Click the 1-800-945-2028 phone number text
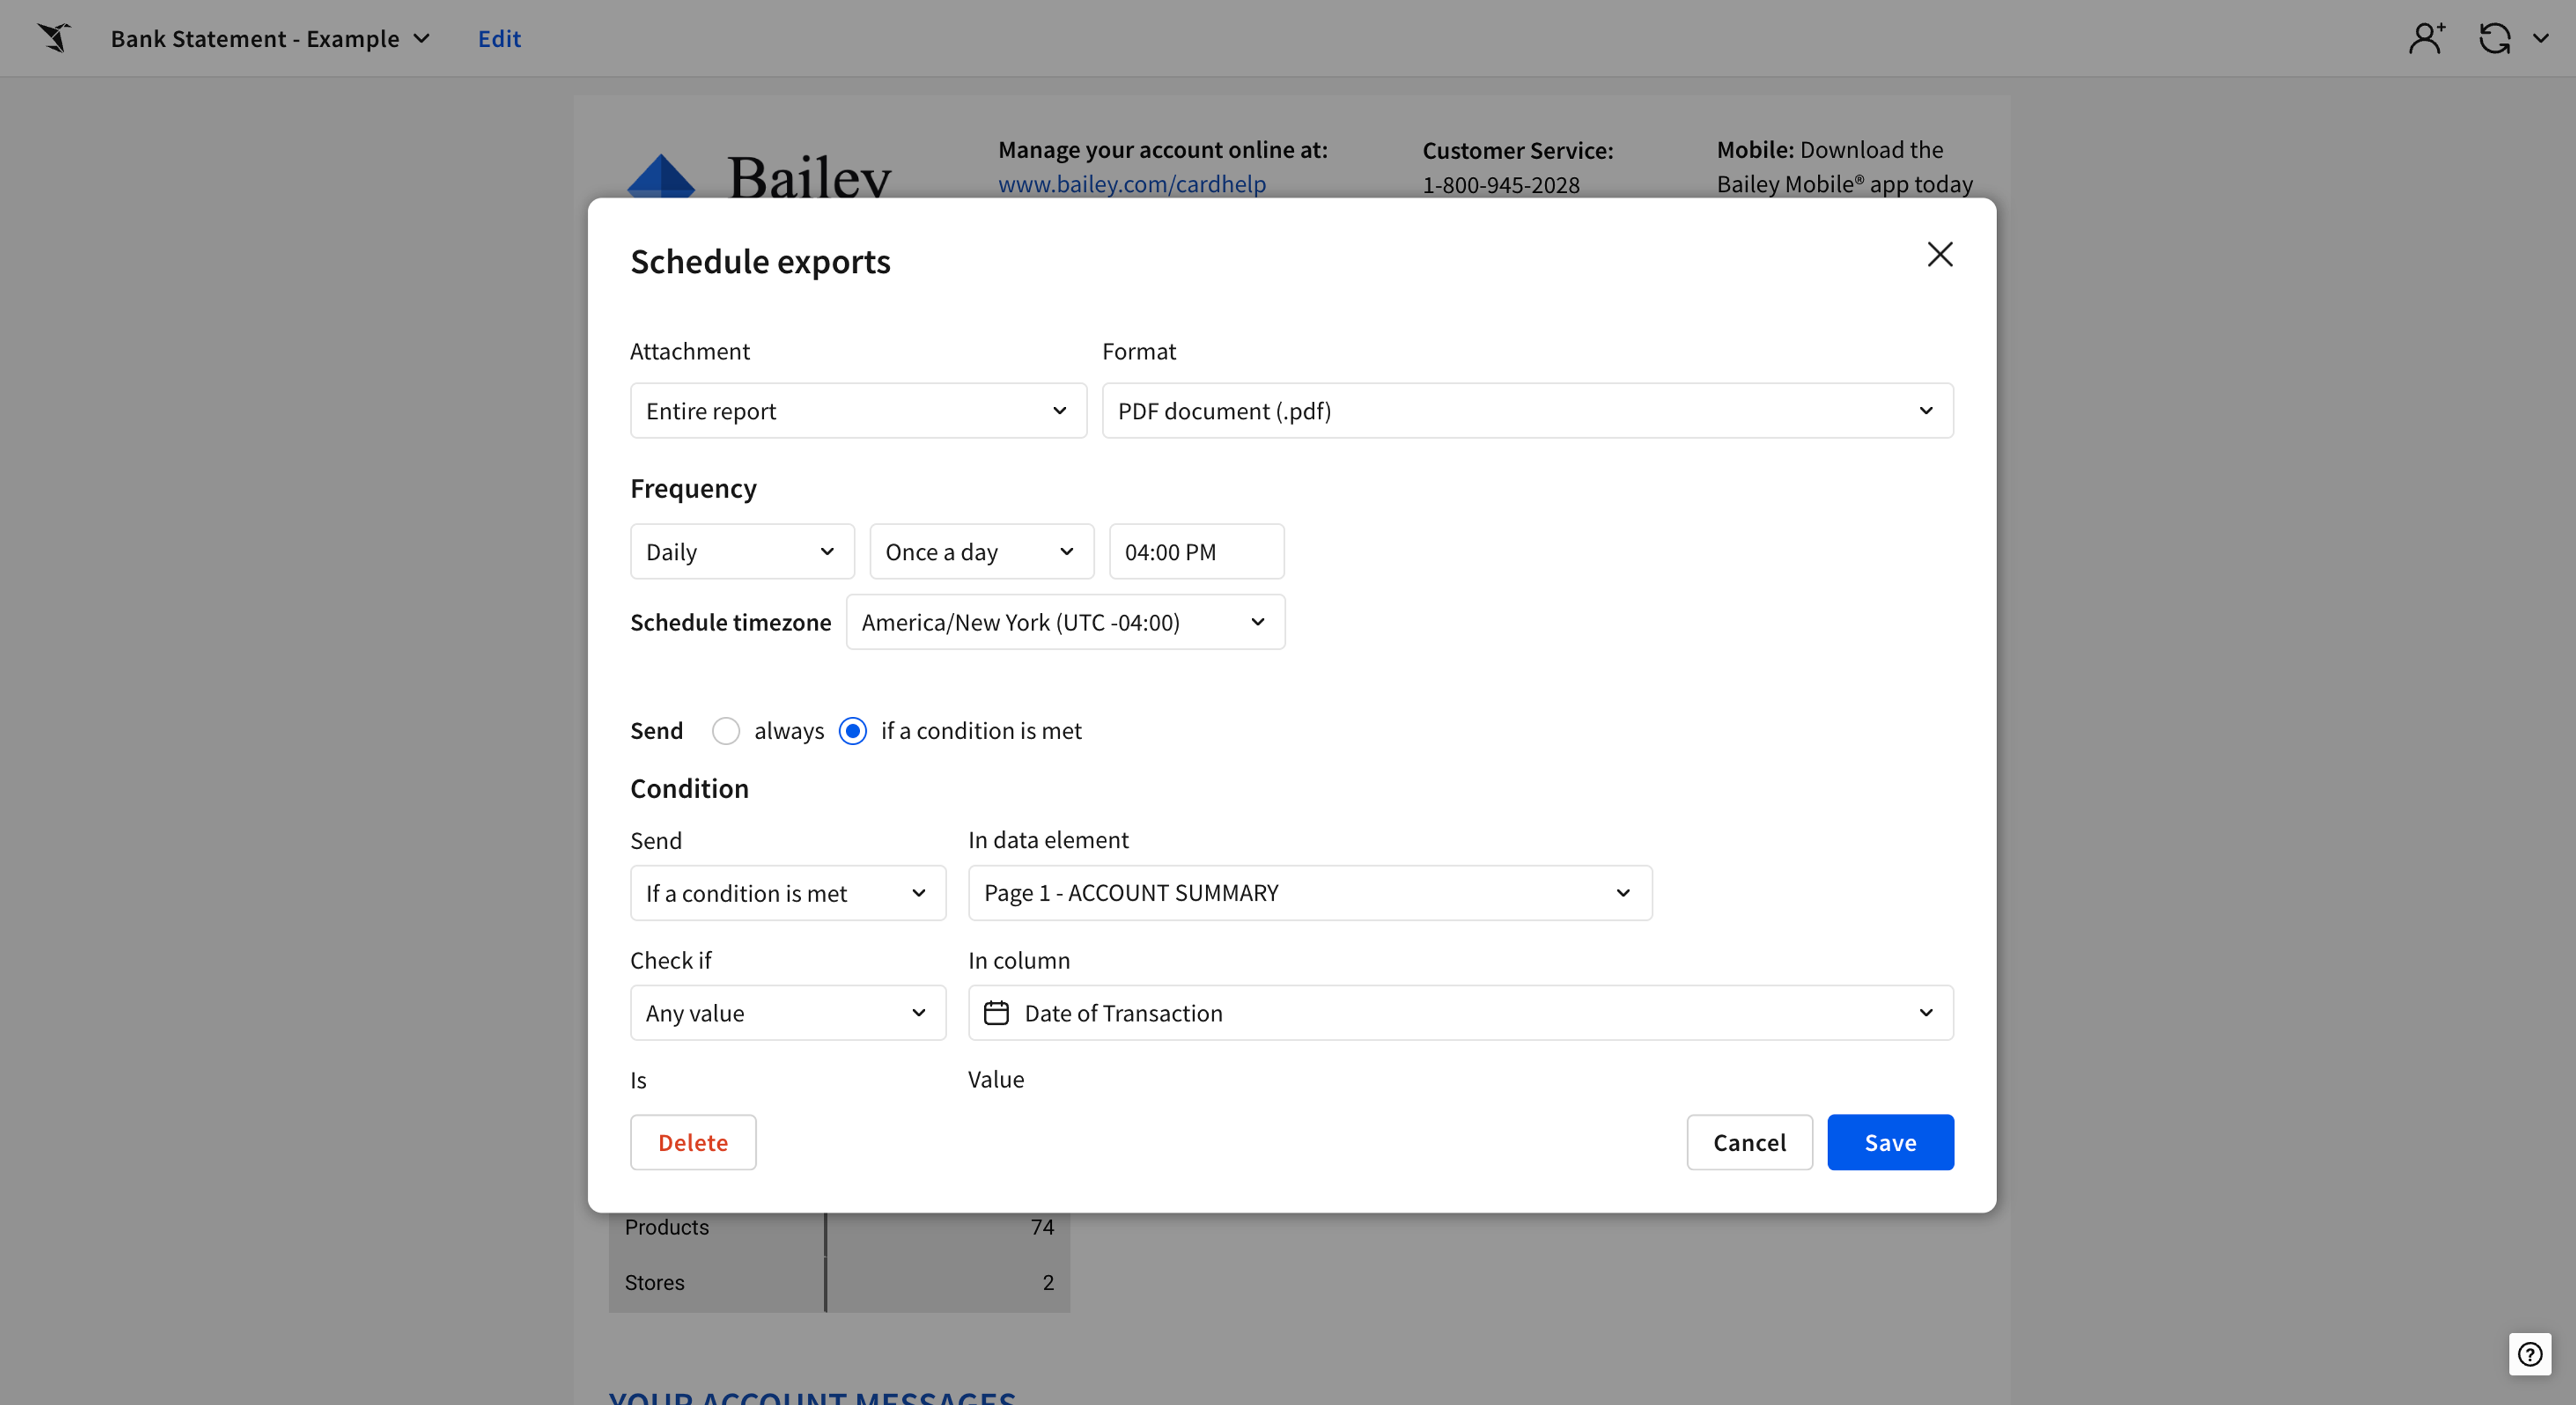This screenshot has height=1405, width=2576. click(1501, 185)
